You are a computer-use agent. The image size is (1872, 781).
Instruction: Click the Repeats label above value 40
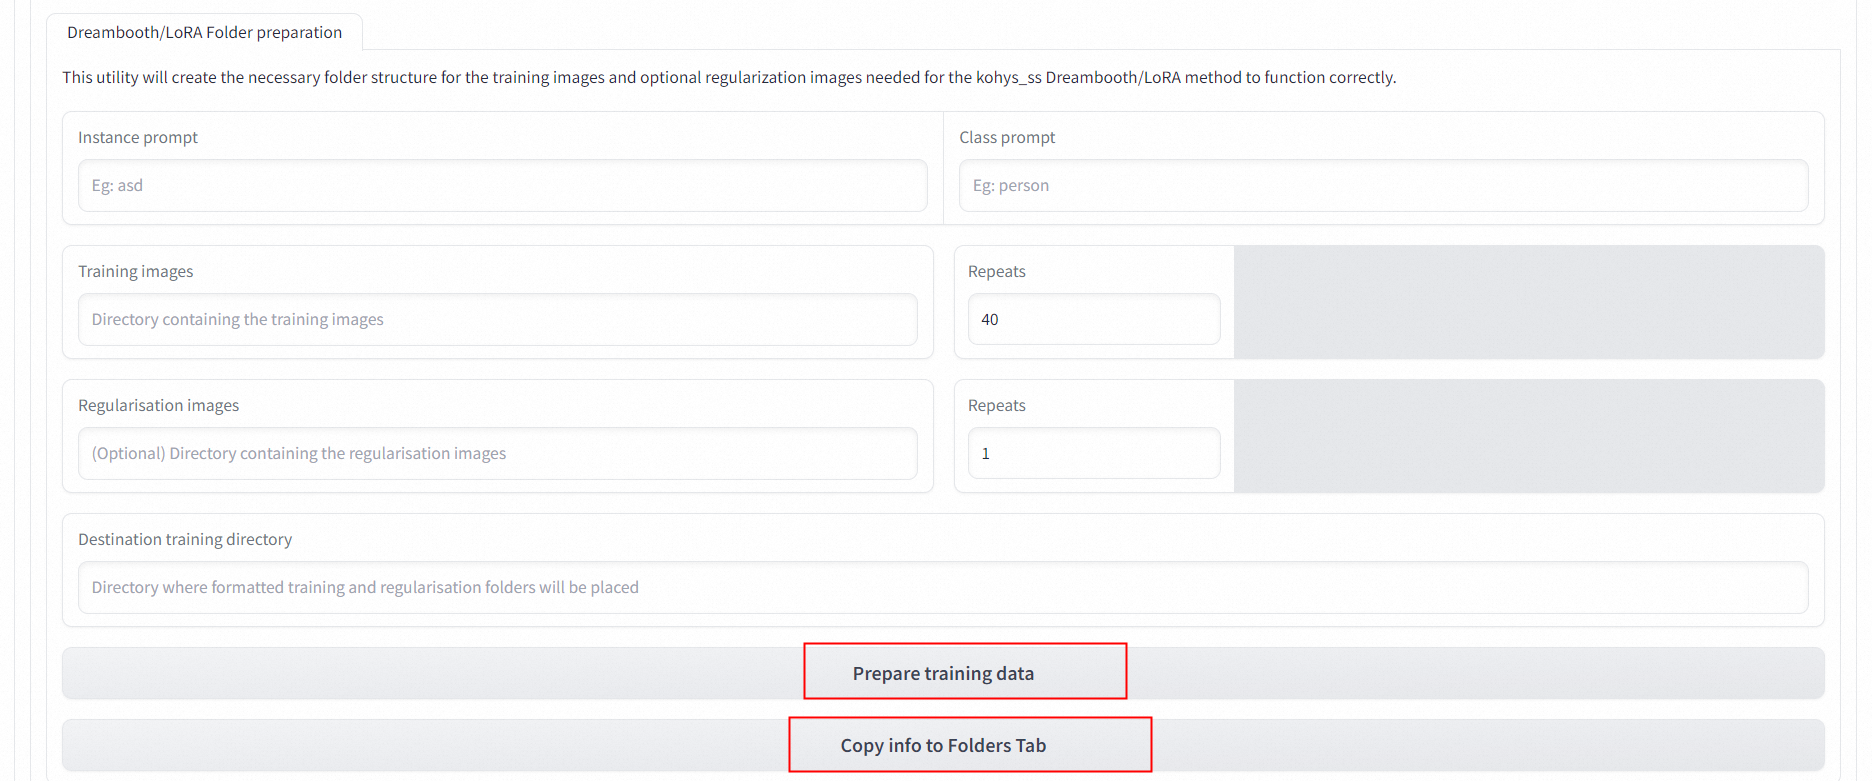[x=997, y=271]
